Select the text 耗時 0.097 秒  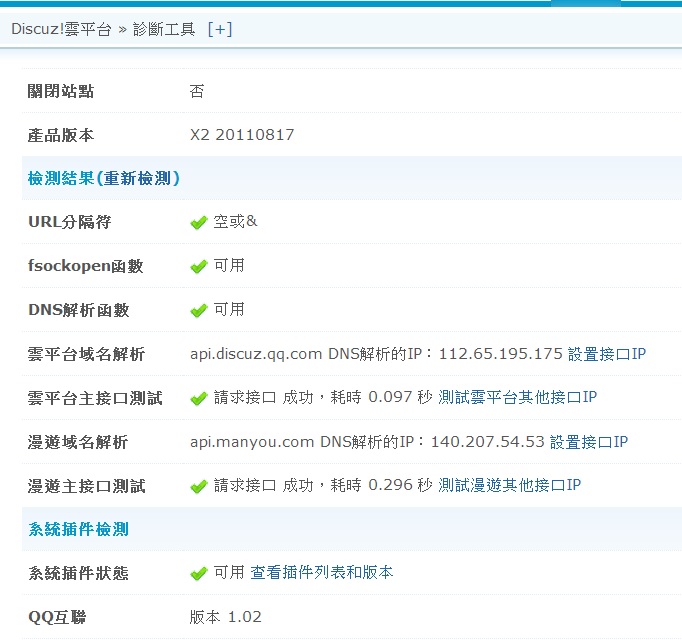(381, 397)
